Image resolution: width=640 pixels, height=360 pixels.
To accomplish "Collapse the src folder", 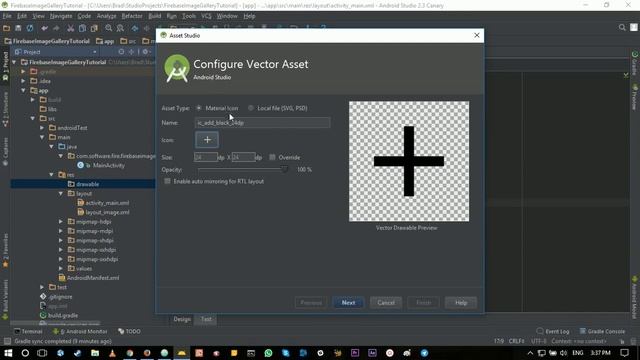I will point(33,118).
